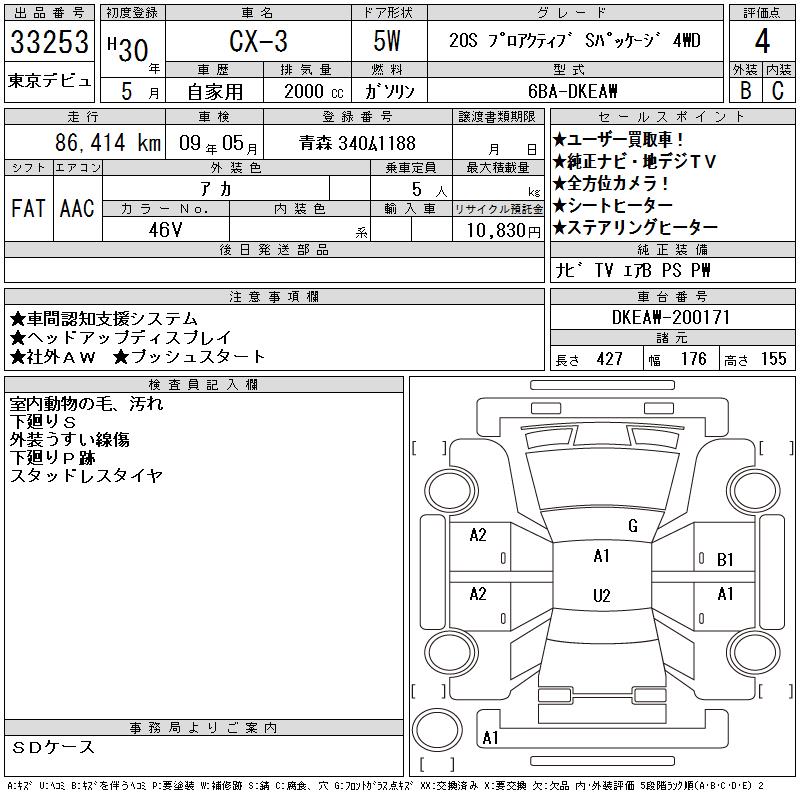
Task: Click the displacement value 2000 cc
Action: (x=314, y=91)
